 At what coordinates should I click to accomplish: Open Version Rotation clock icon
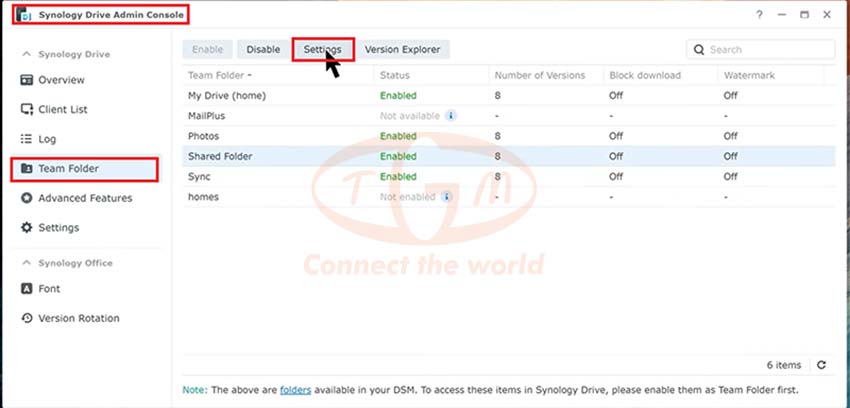(x=27, y=318)
